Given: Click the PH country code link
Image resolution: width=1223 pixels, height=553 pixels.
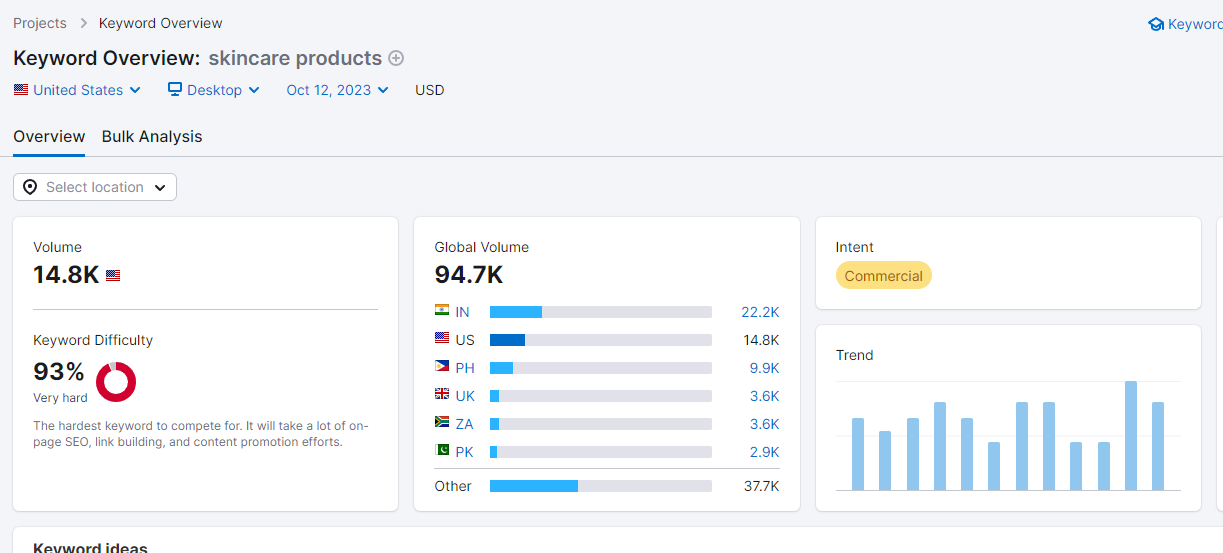Looking at the screenshot, I should tap(465, 368).
